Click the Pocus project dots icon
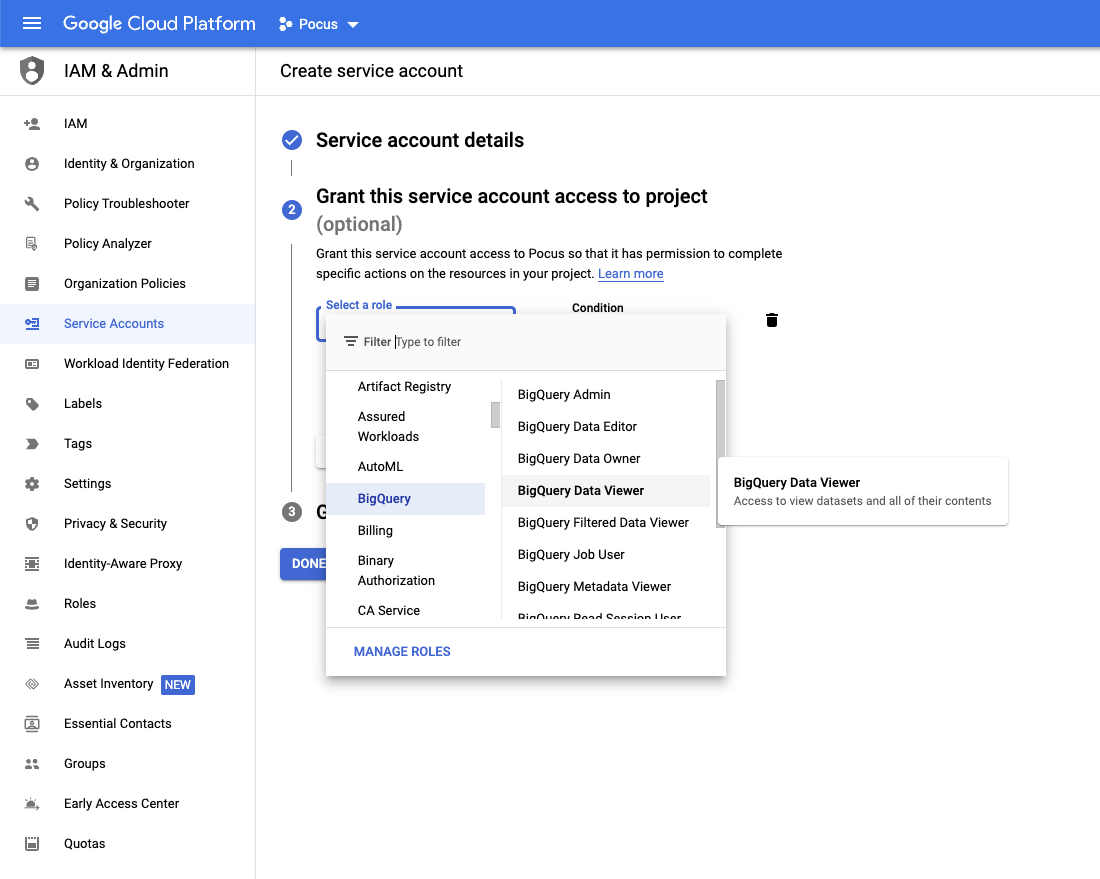 click(286, 24)
